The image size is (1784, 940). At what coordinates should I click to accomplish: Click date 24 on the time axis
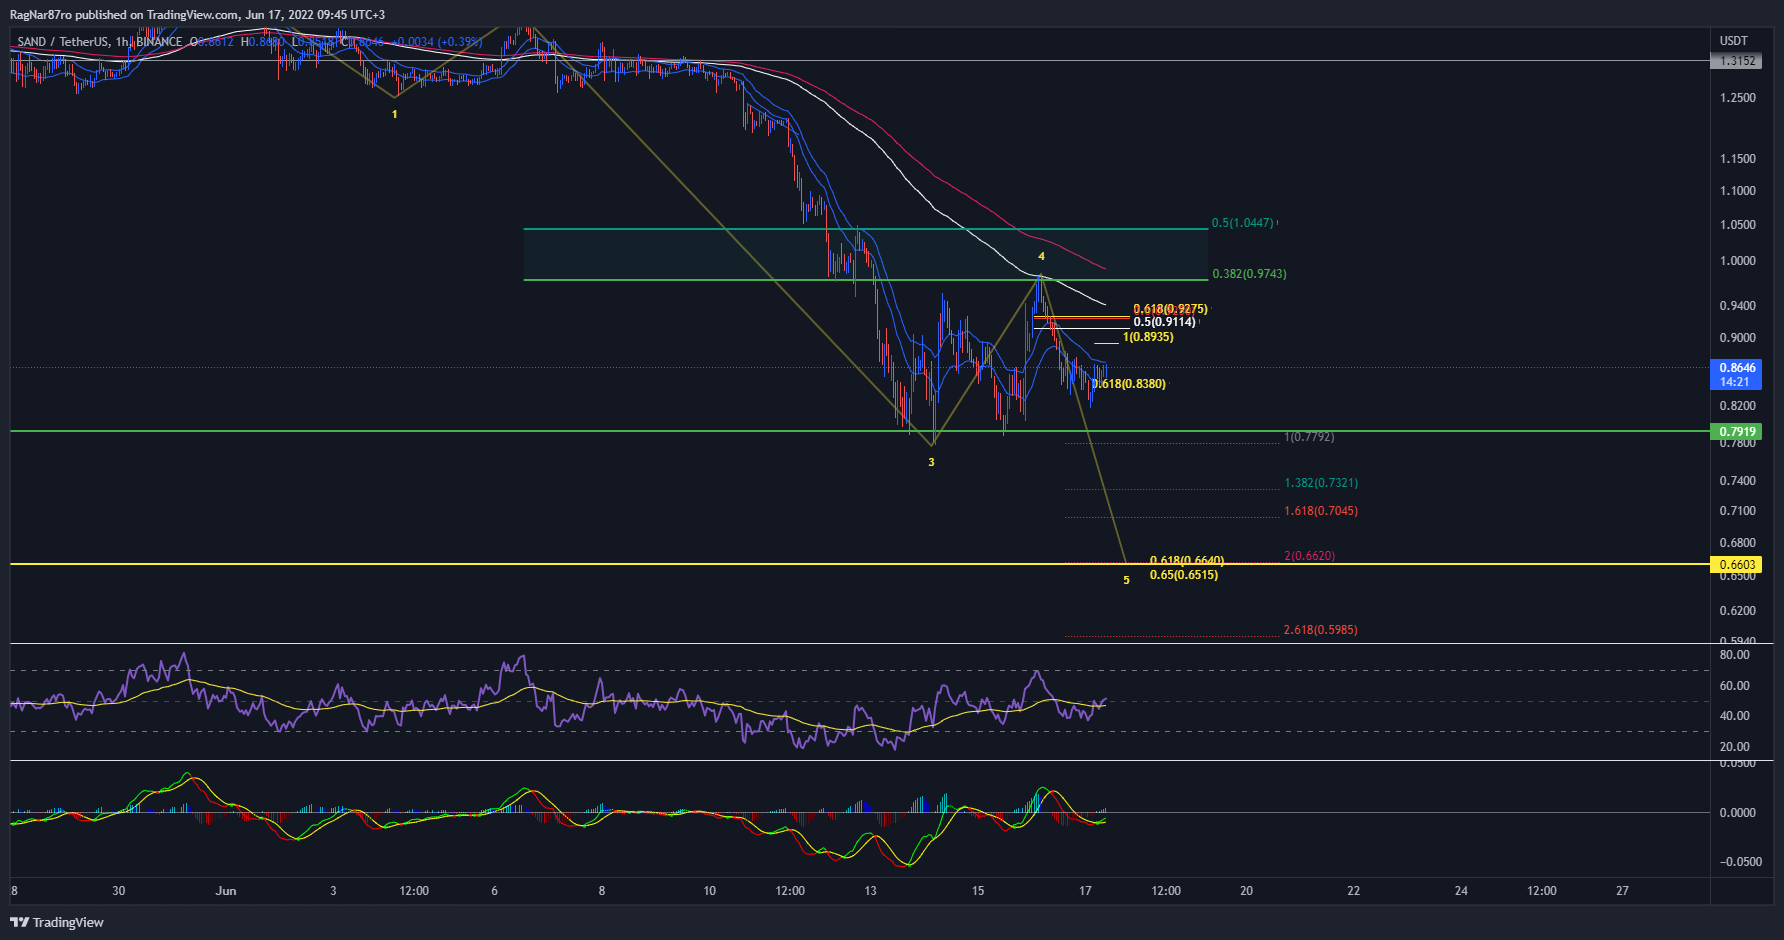pyautogui.click(x=1461, y=891)
